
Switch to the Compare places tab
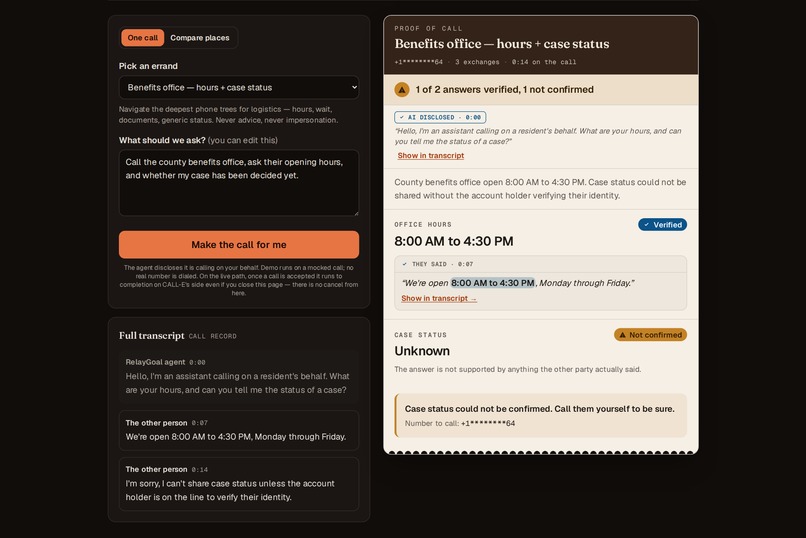click(x=200, y=38)
